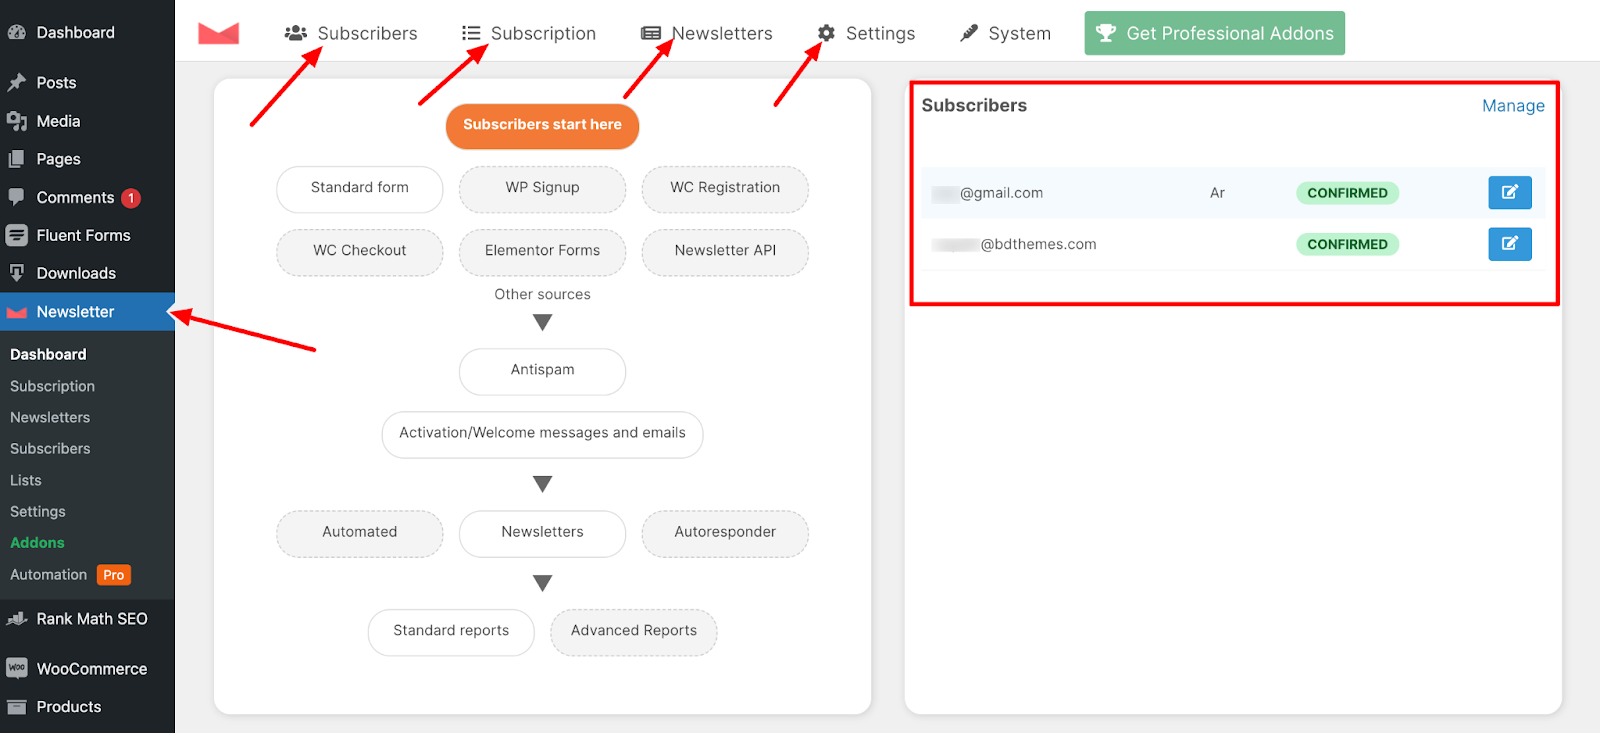
Task: Select the Newsletter API box
Action: 725,251
